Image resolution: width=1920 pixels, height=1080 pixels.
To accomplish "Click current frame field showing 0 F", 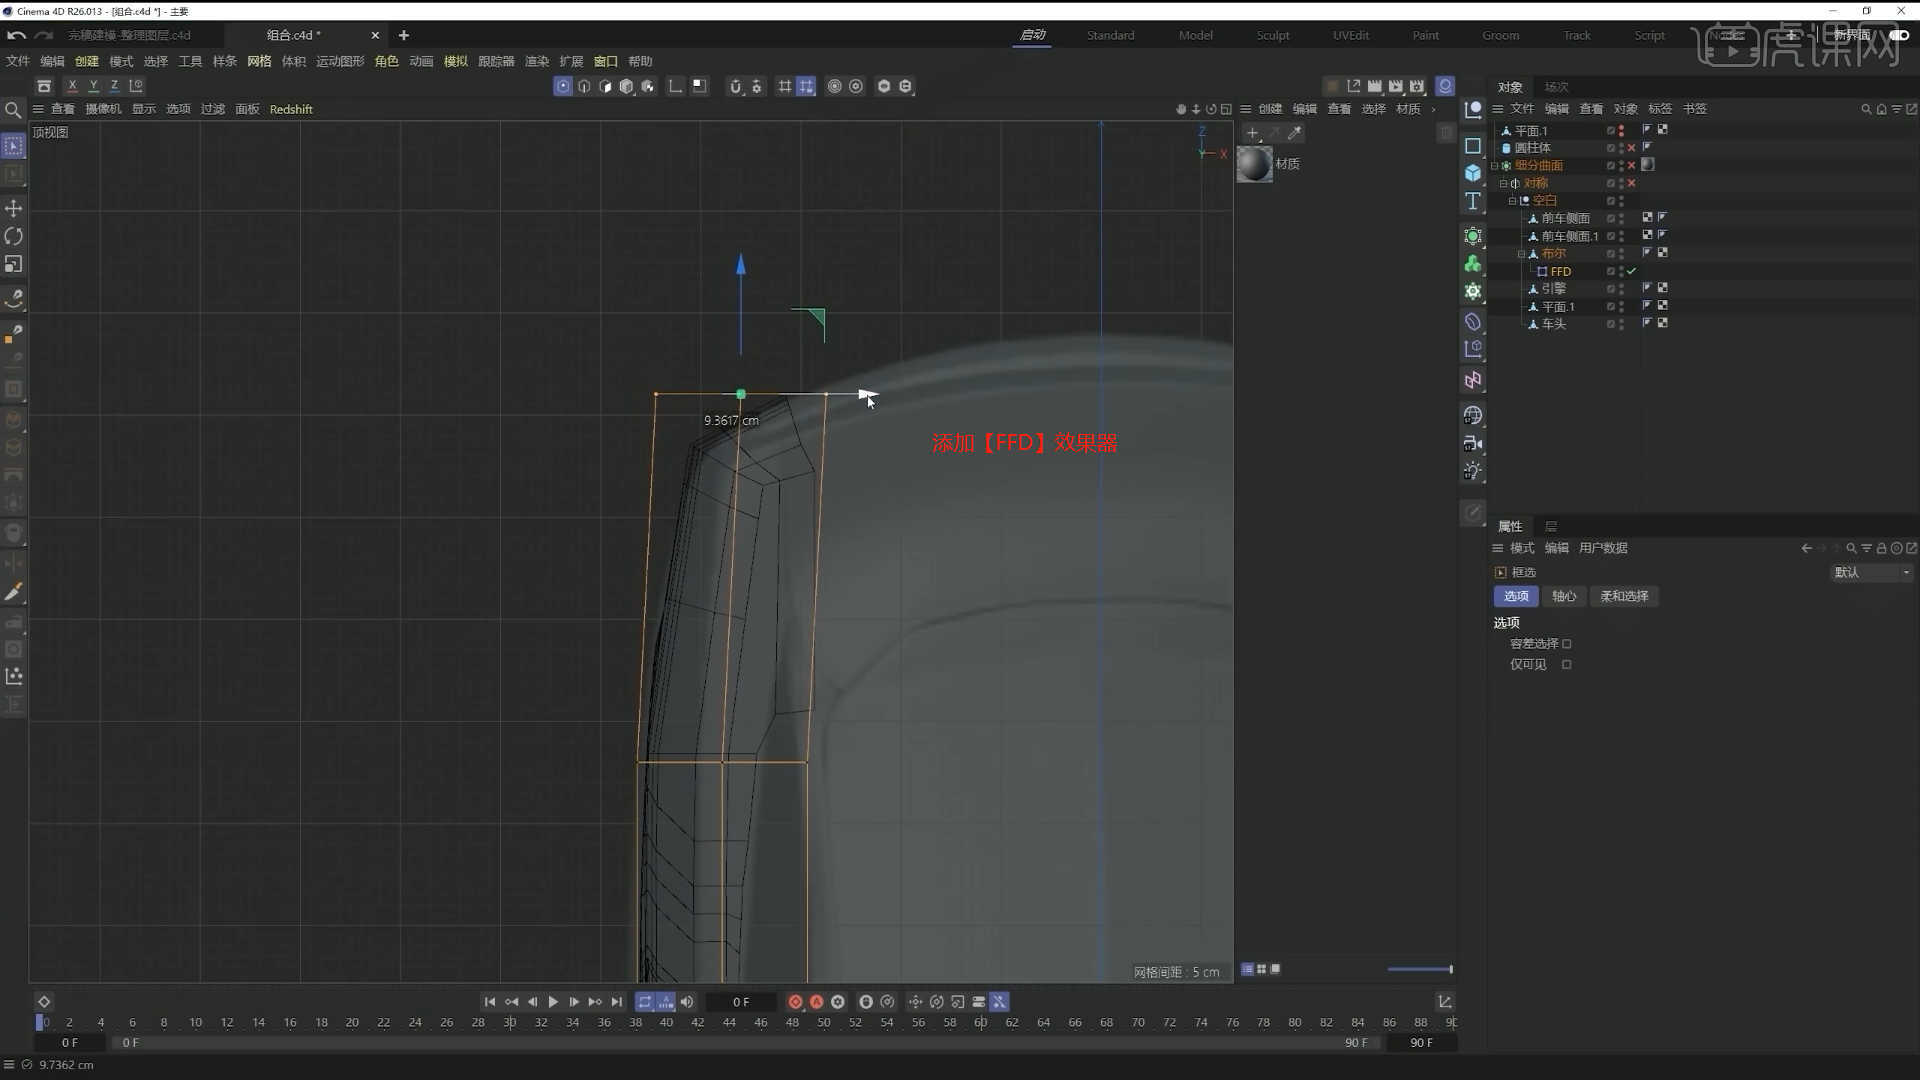I will pyautogui.click(x=741, y=1002).
